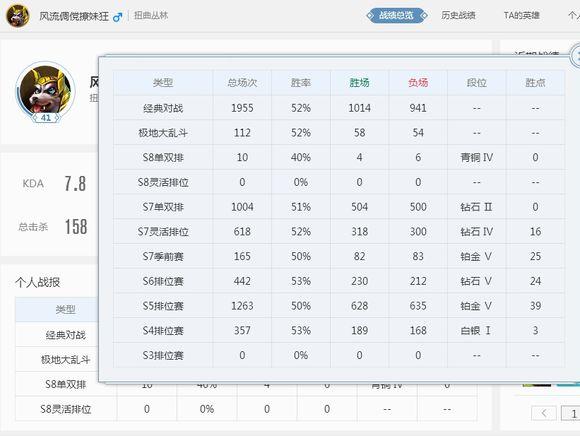Screen dimensions: 580x436
Task: Click the KDA value 7.8
Action: pyautogui.click(x=75, y=184)
